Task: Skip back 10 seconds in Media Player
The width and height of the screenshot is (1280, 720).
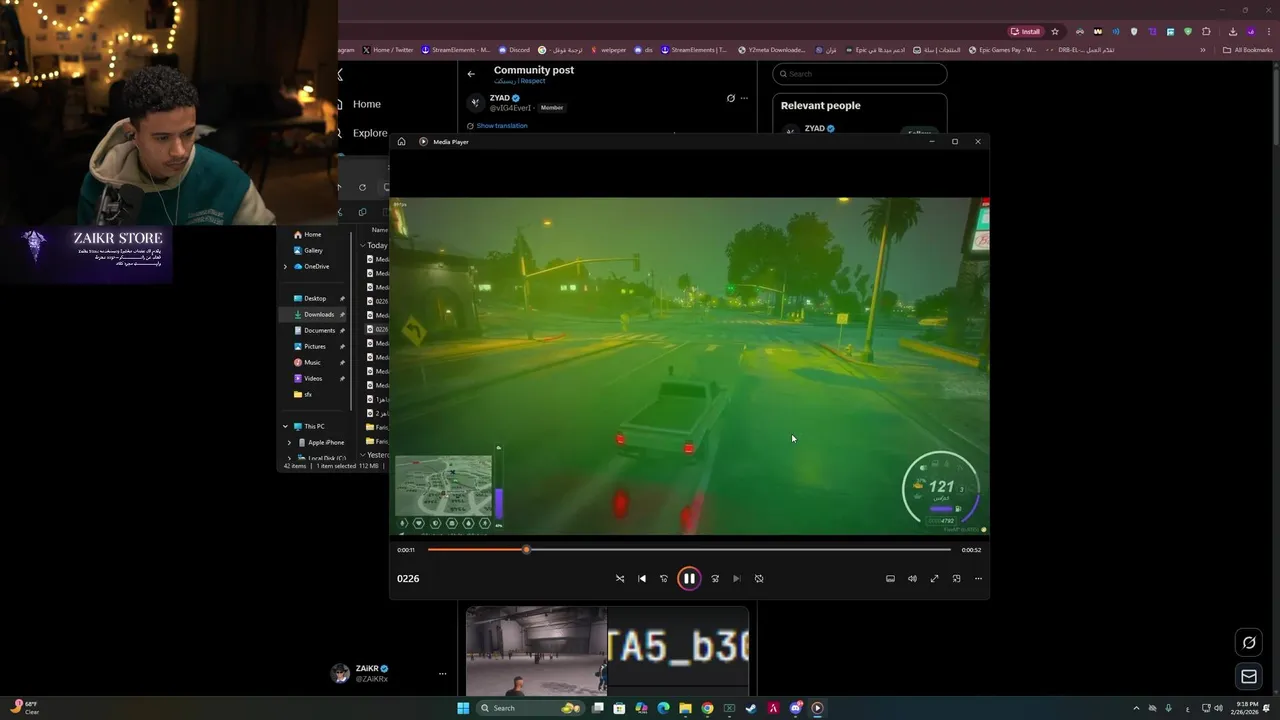Action: coord(664,578)
